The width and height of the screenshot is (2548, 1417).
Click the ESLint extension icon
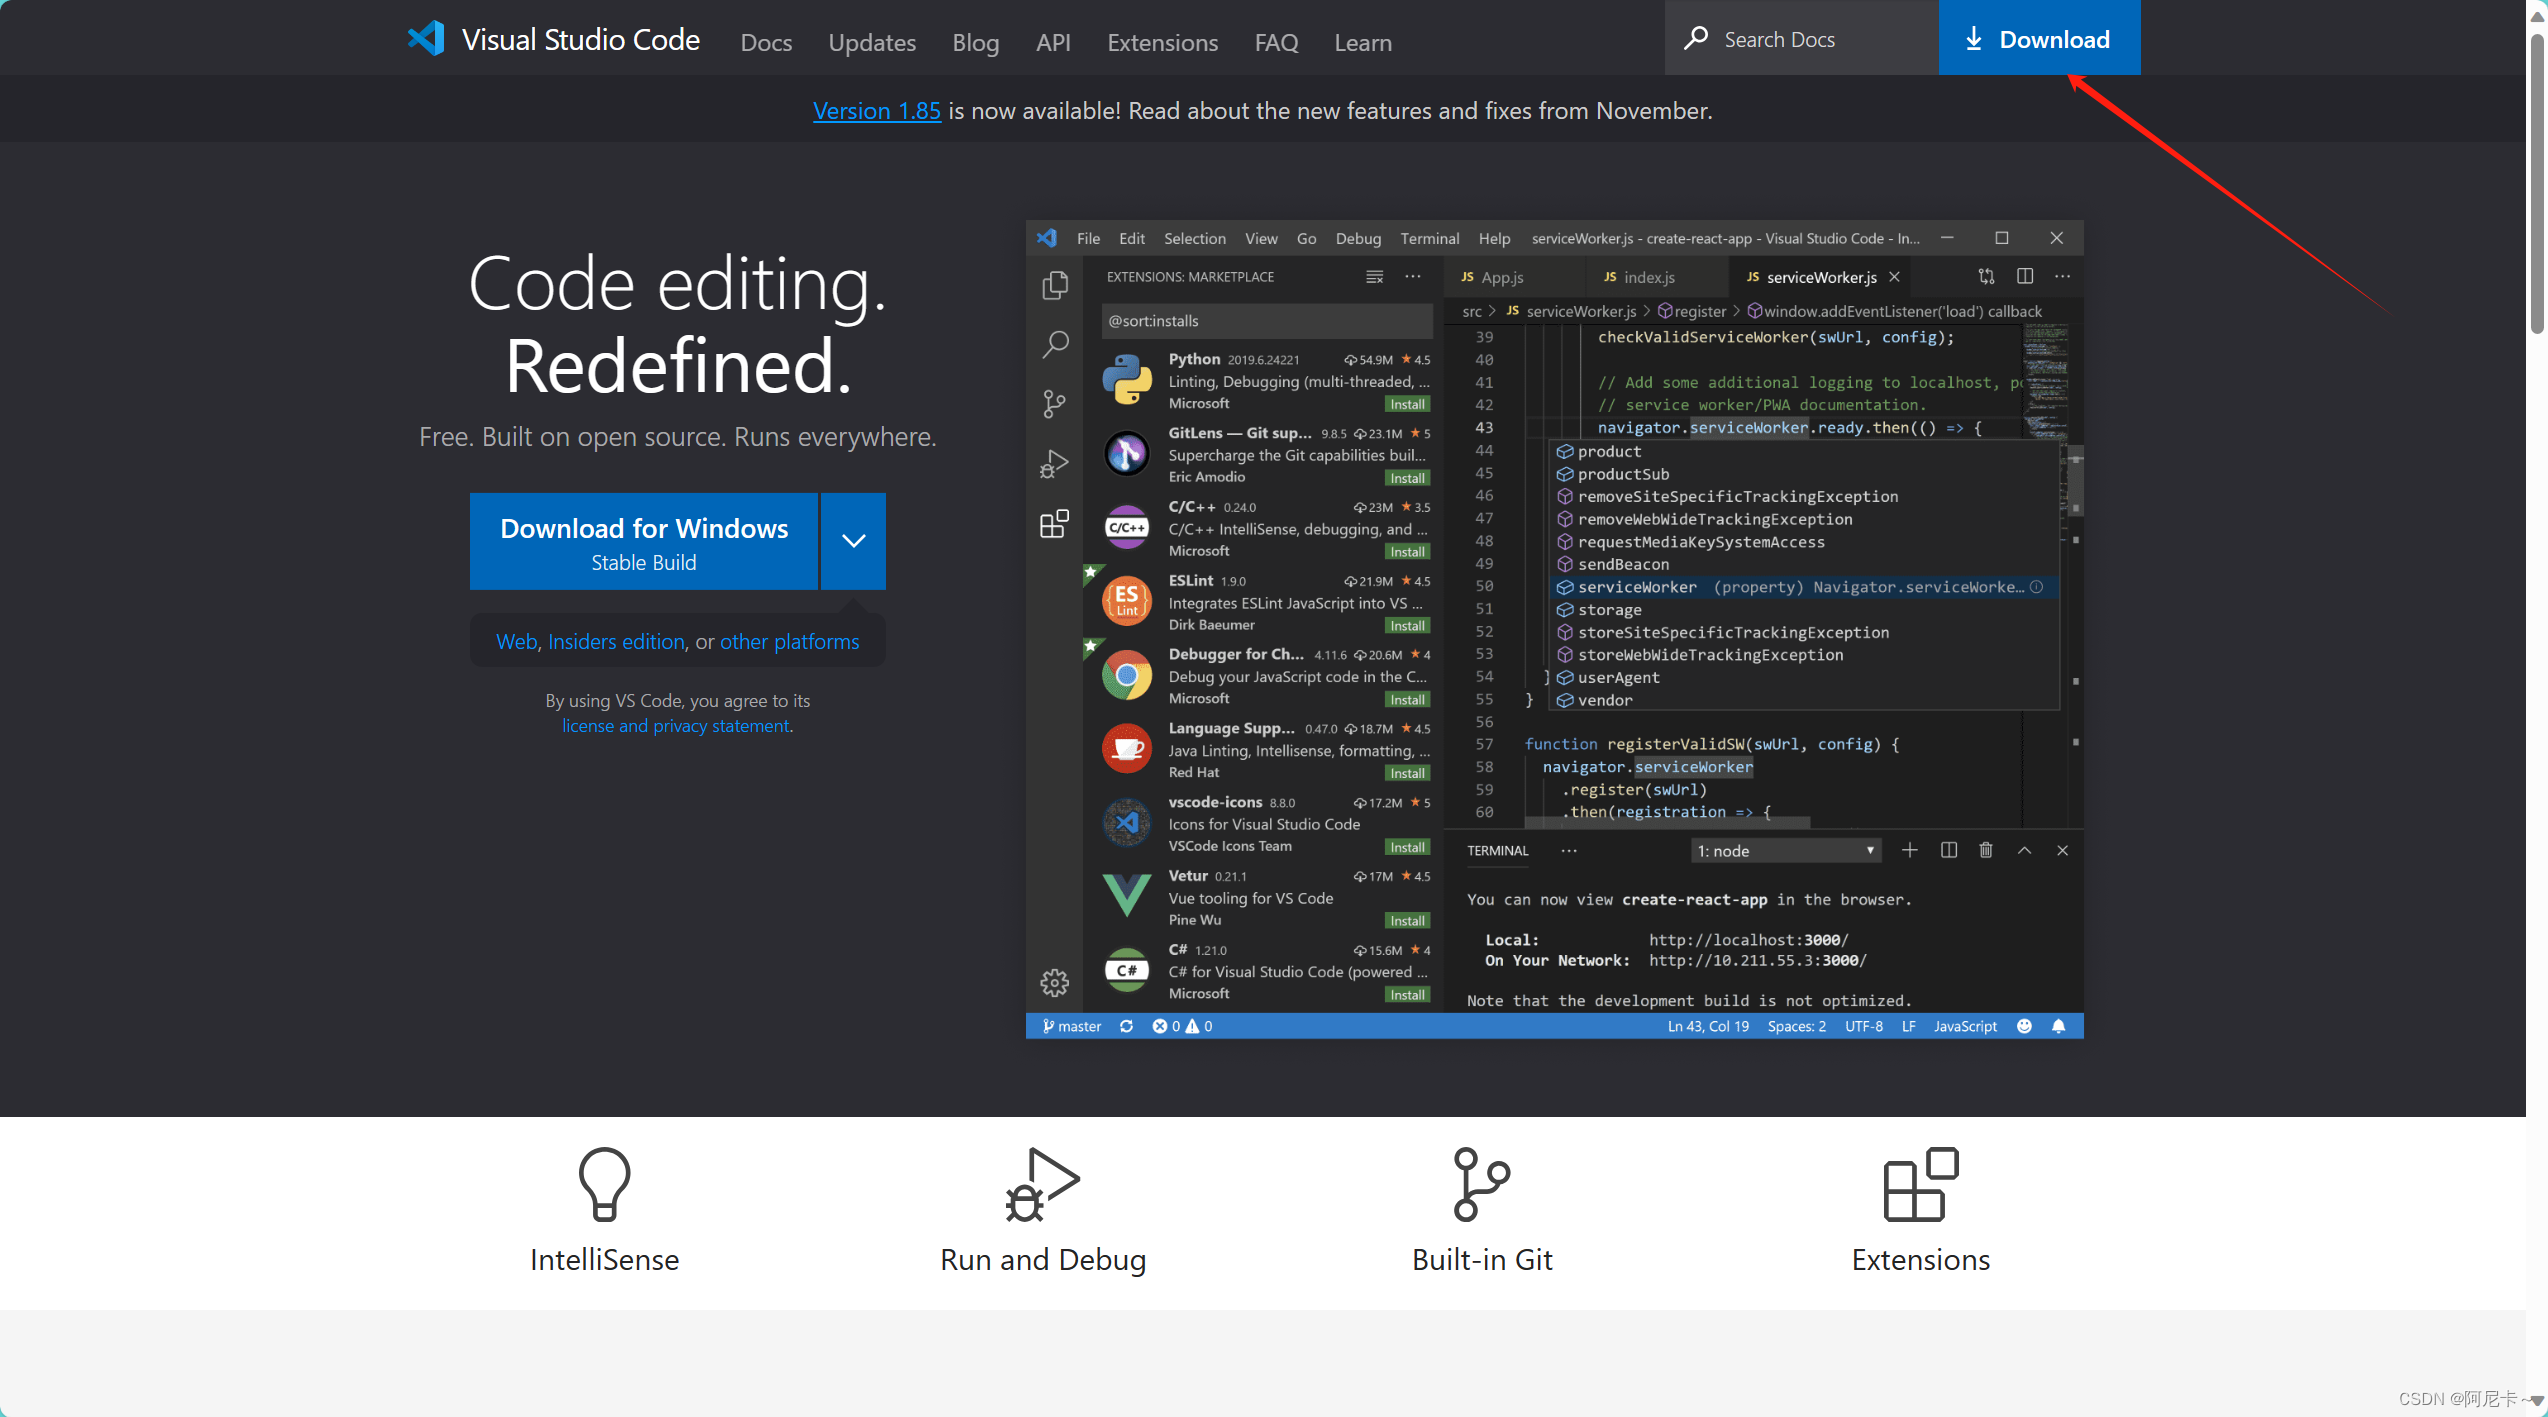click(1127, 601)
